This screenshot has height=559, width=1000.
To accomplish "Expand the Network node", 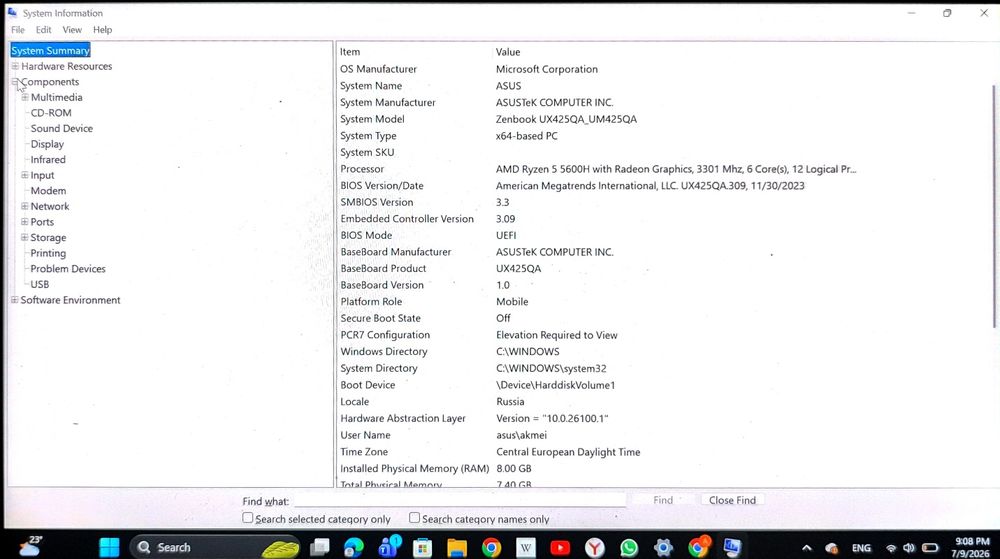I will (x=25, y=206).
